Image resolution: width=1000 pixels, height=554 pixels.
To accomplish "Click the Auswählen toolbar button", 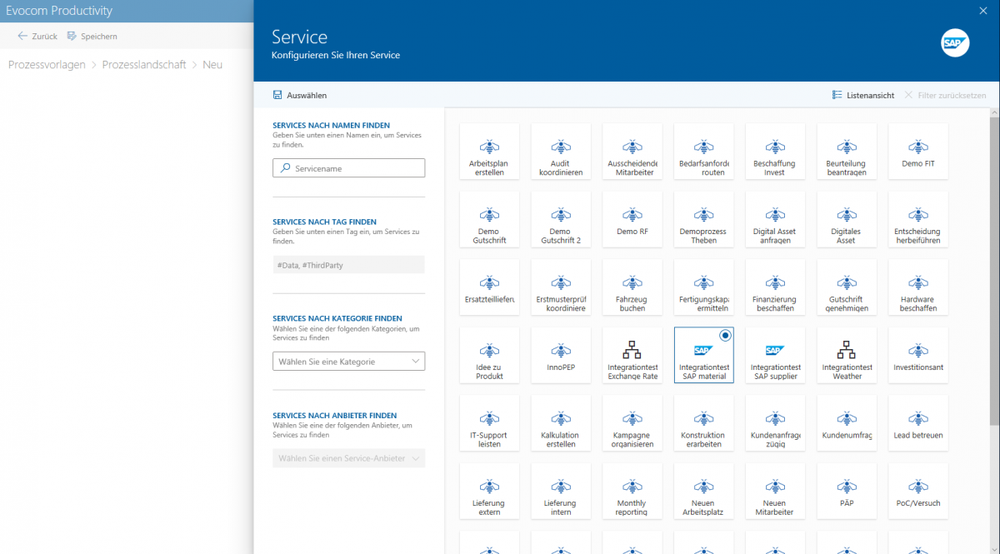I will 300,95.
